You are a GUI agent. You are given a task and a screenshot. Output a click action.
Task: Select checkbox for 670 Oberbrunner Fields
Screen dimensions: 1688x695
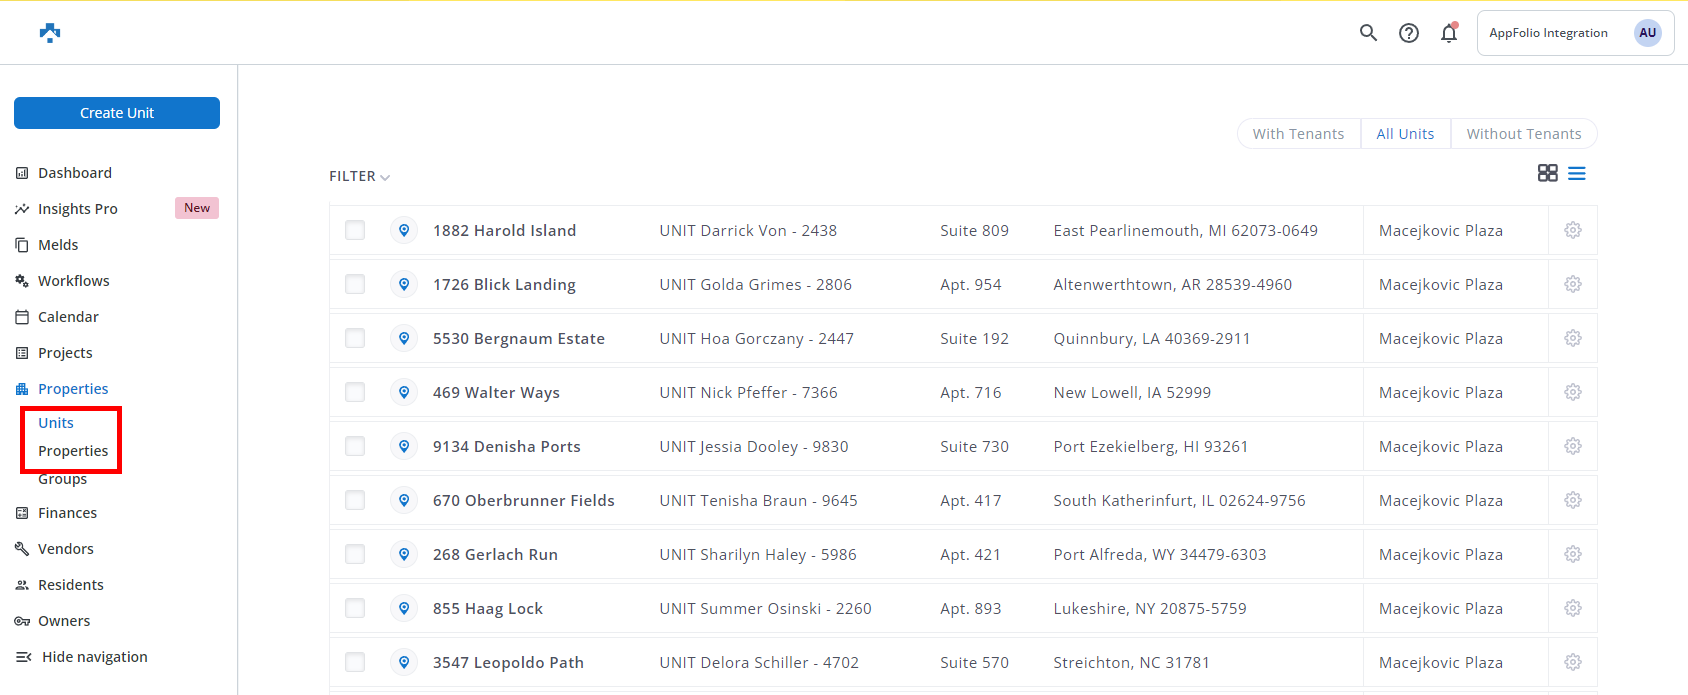point(355,500)
